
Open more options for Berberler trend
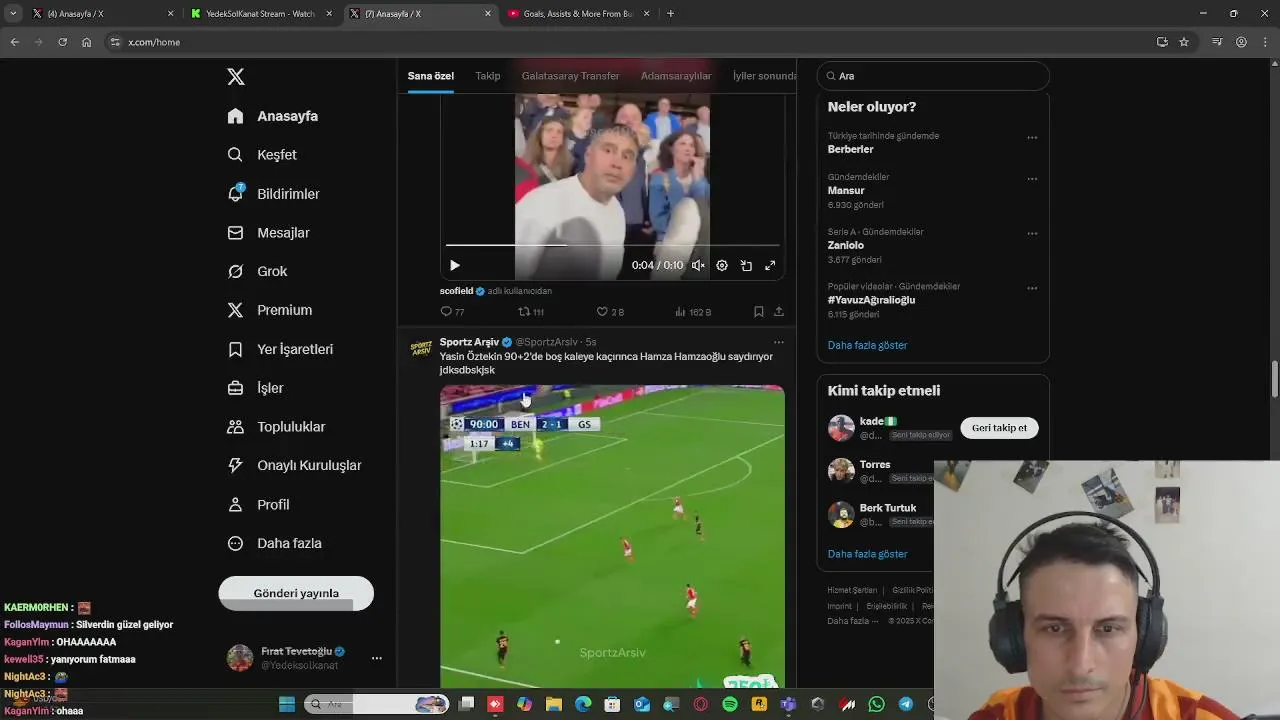coord(1032,138)
